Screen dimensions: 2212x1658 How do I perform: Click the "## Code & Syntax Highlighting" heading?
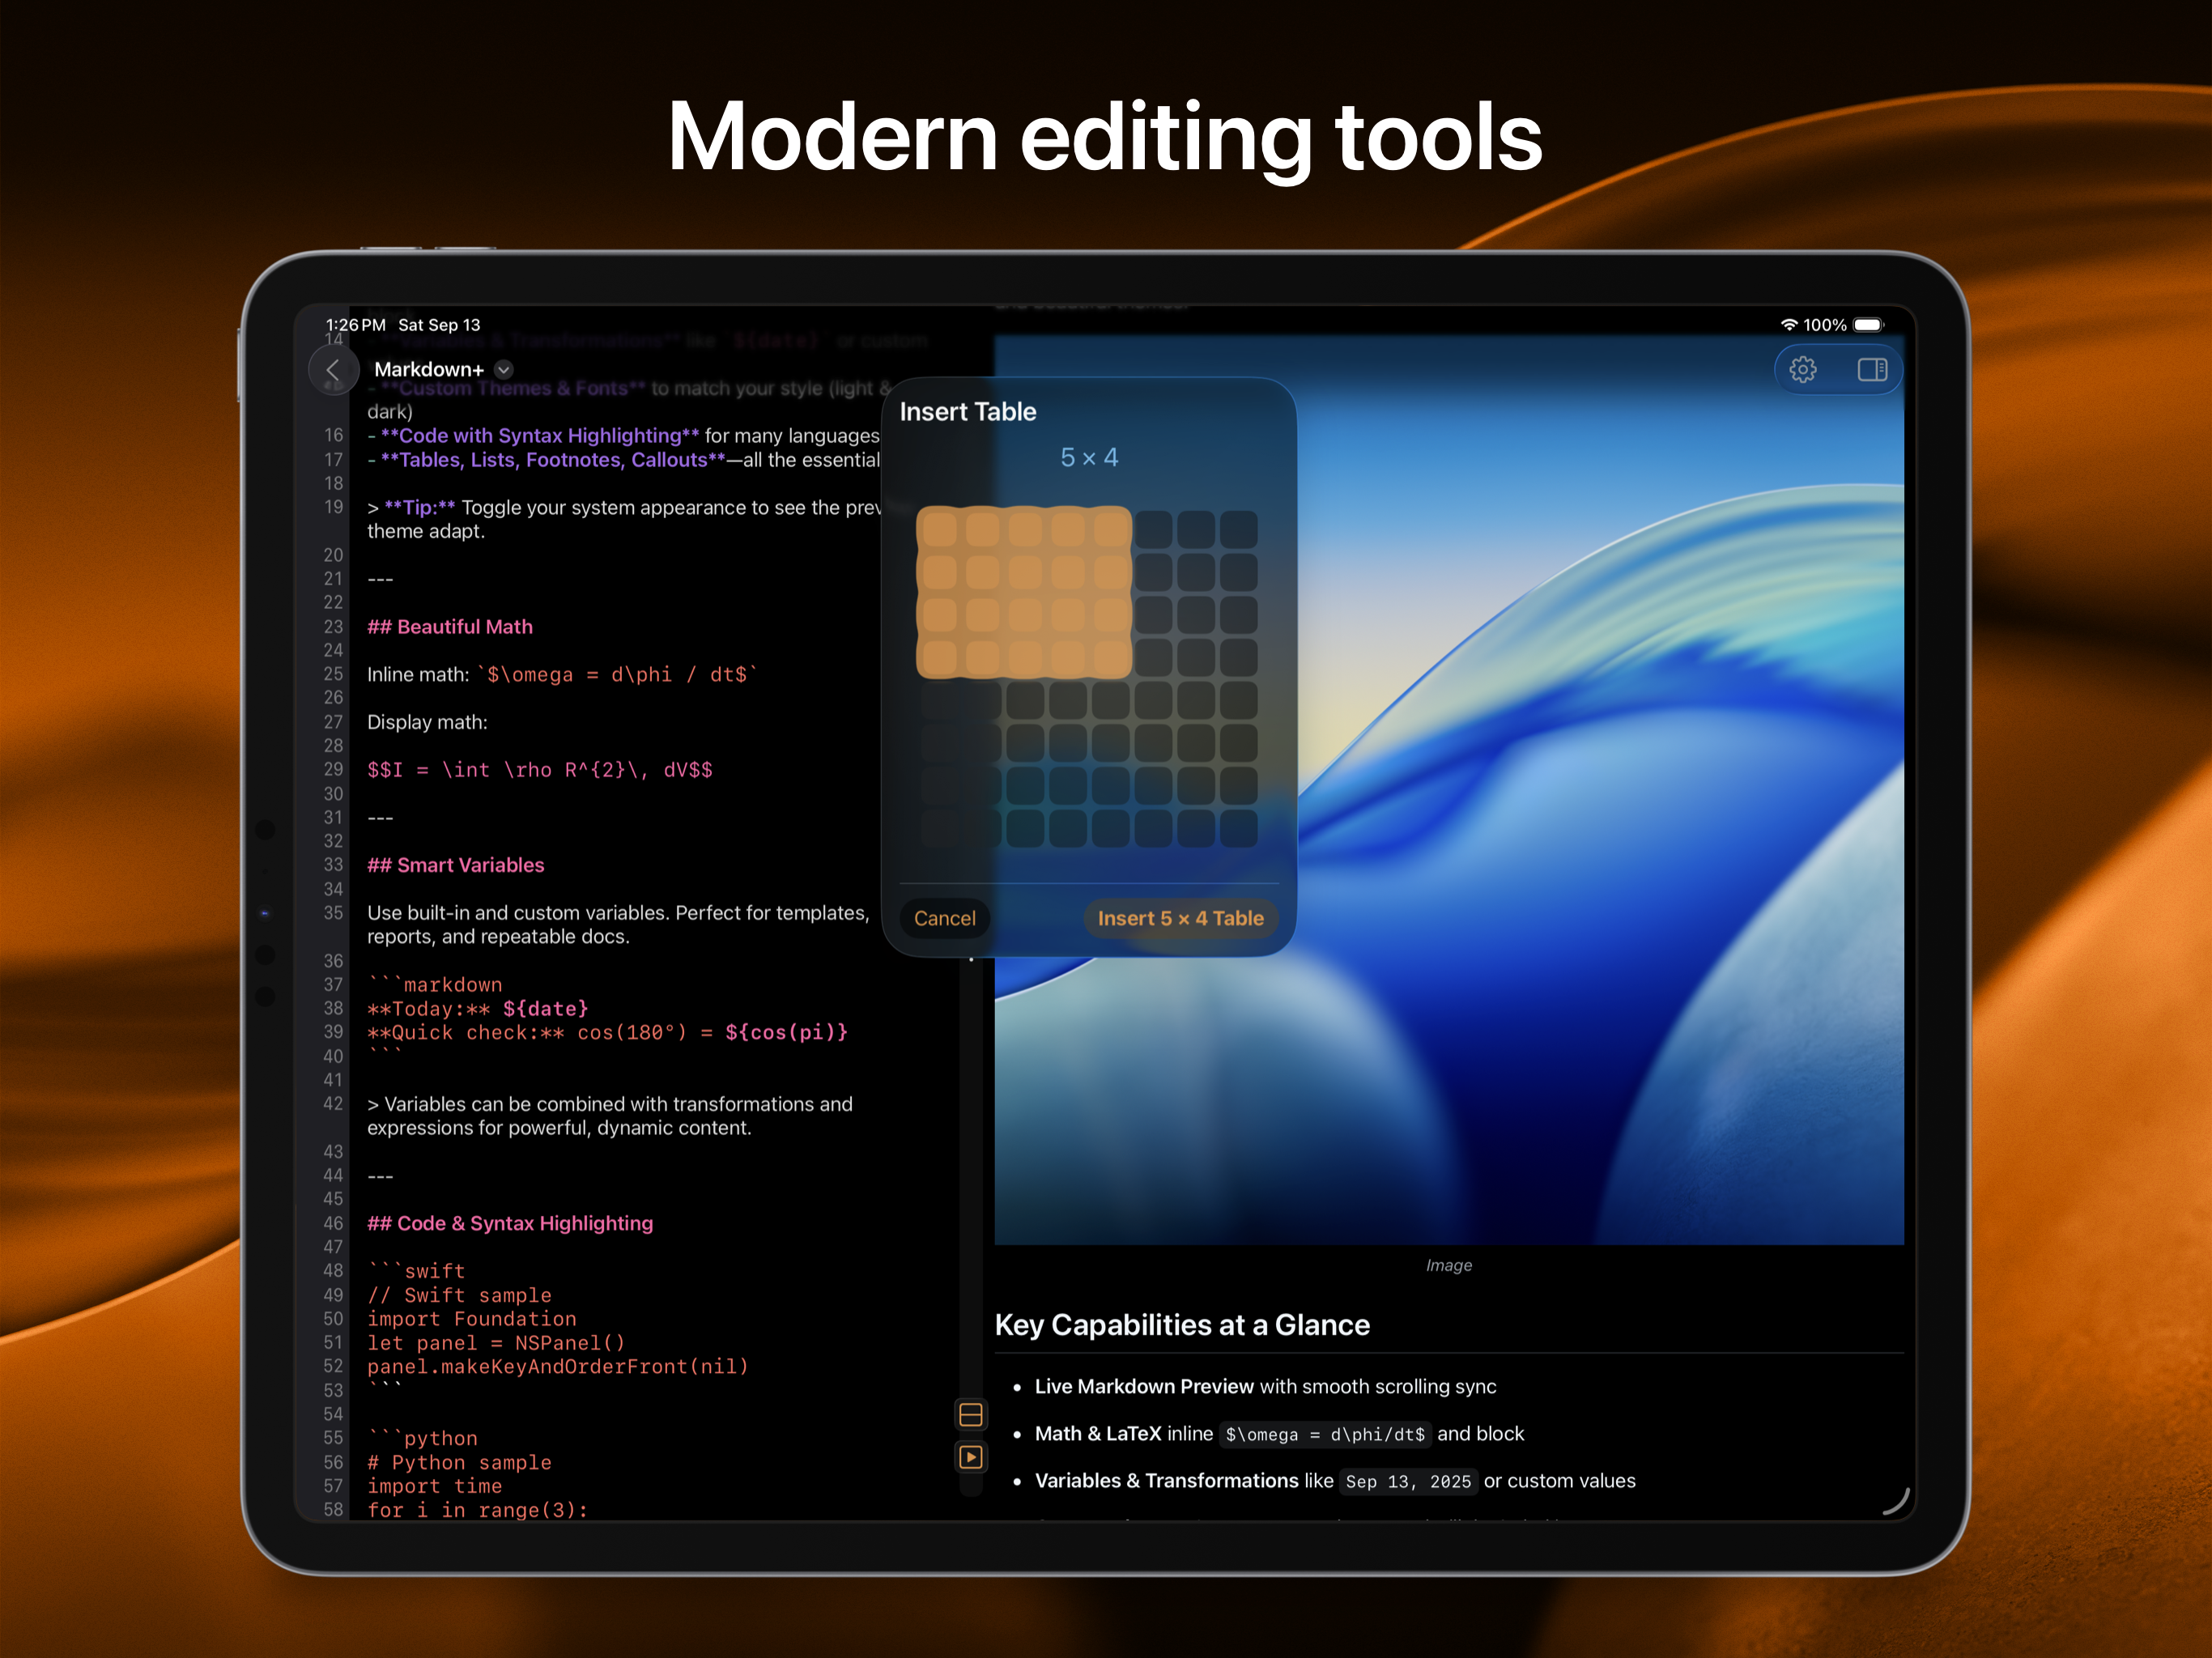click(x=510, y=1223)
